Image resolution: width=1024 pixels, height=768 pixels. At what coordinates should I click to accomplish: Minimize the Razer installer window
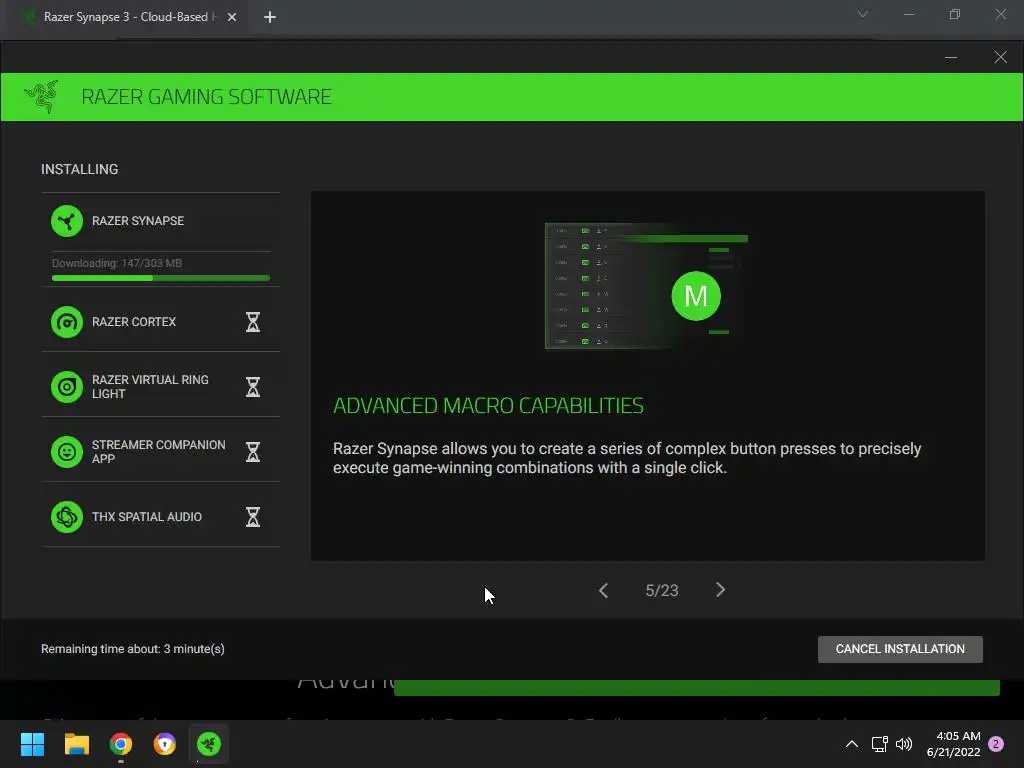(951, 57)
